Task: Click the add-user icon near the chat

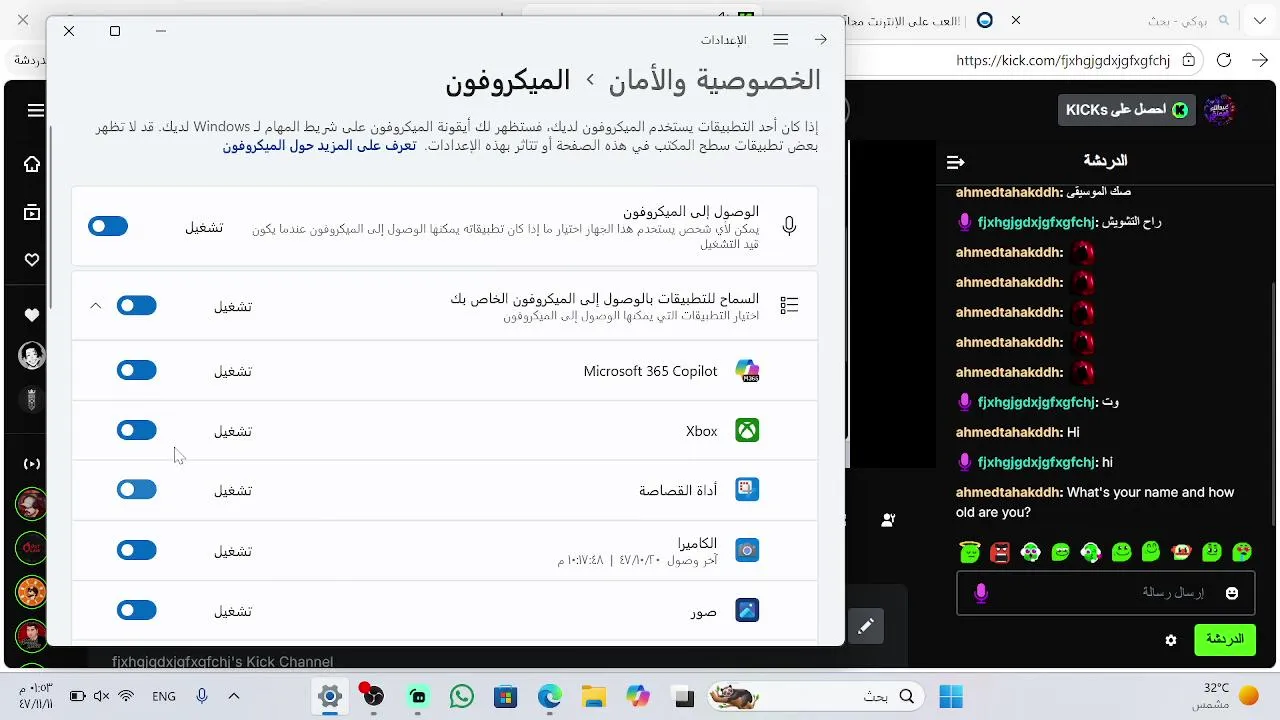Action: 888,520
